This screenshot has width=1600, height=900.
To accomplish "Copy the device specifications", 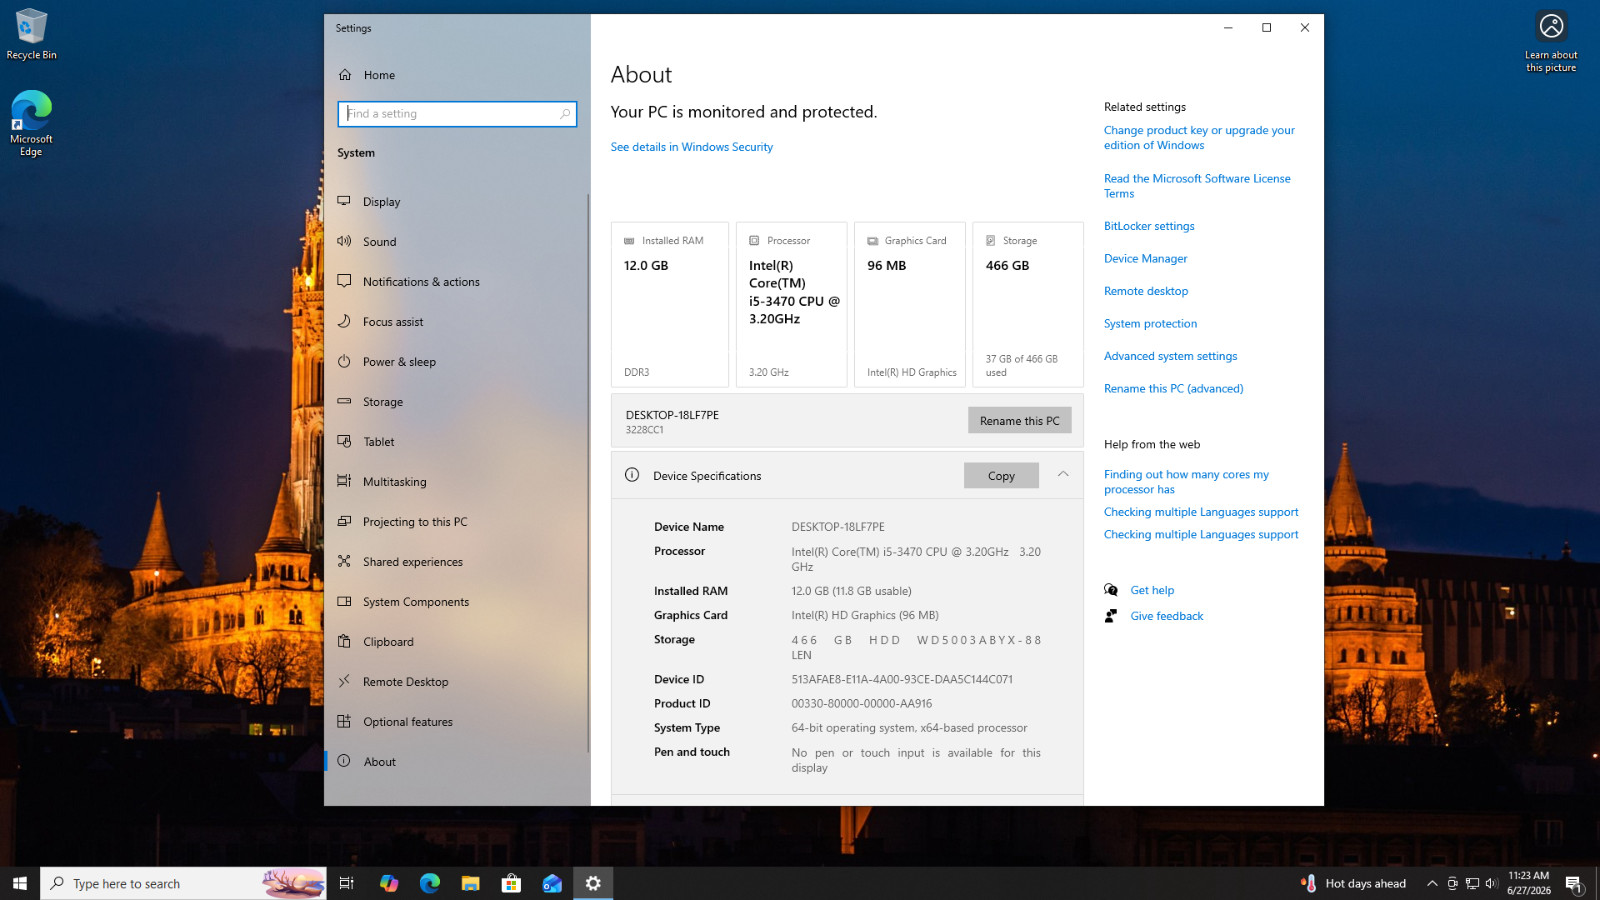I will [1001, 475].
